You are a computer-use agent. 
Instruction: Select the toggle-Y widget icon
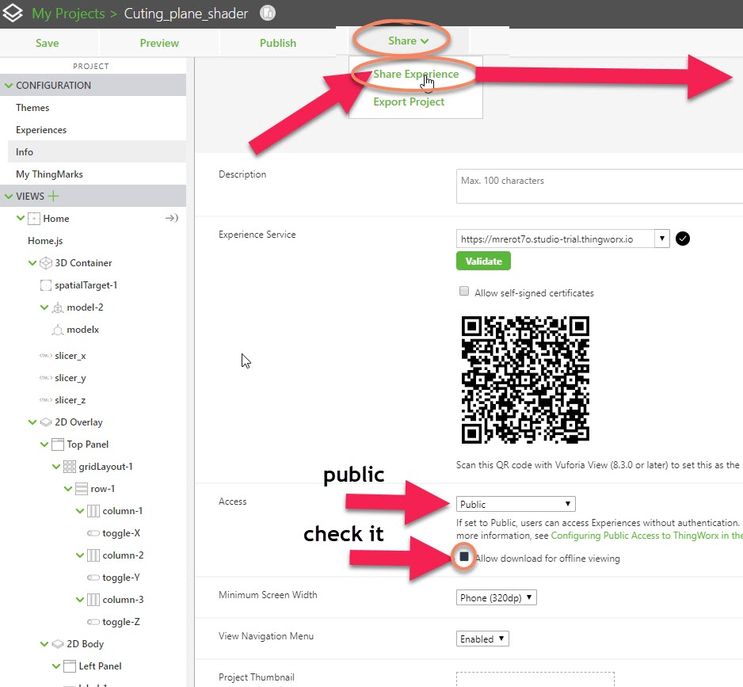93,578
